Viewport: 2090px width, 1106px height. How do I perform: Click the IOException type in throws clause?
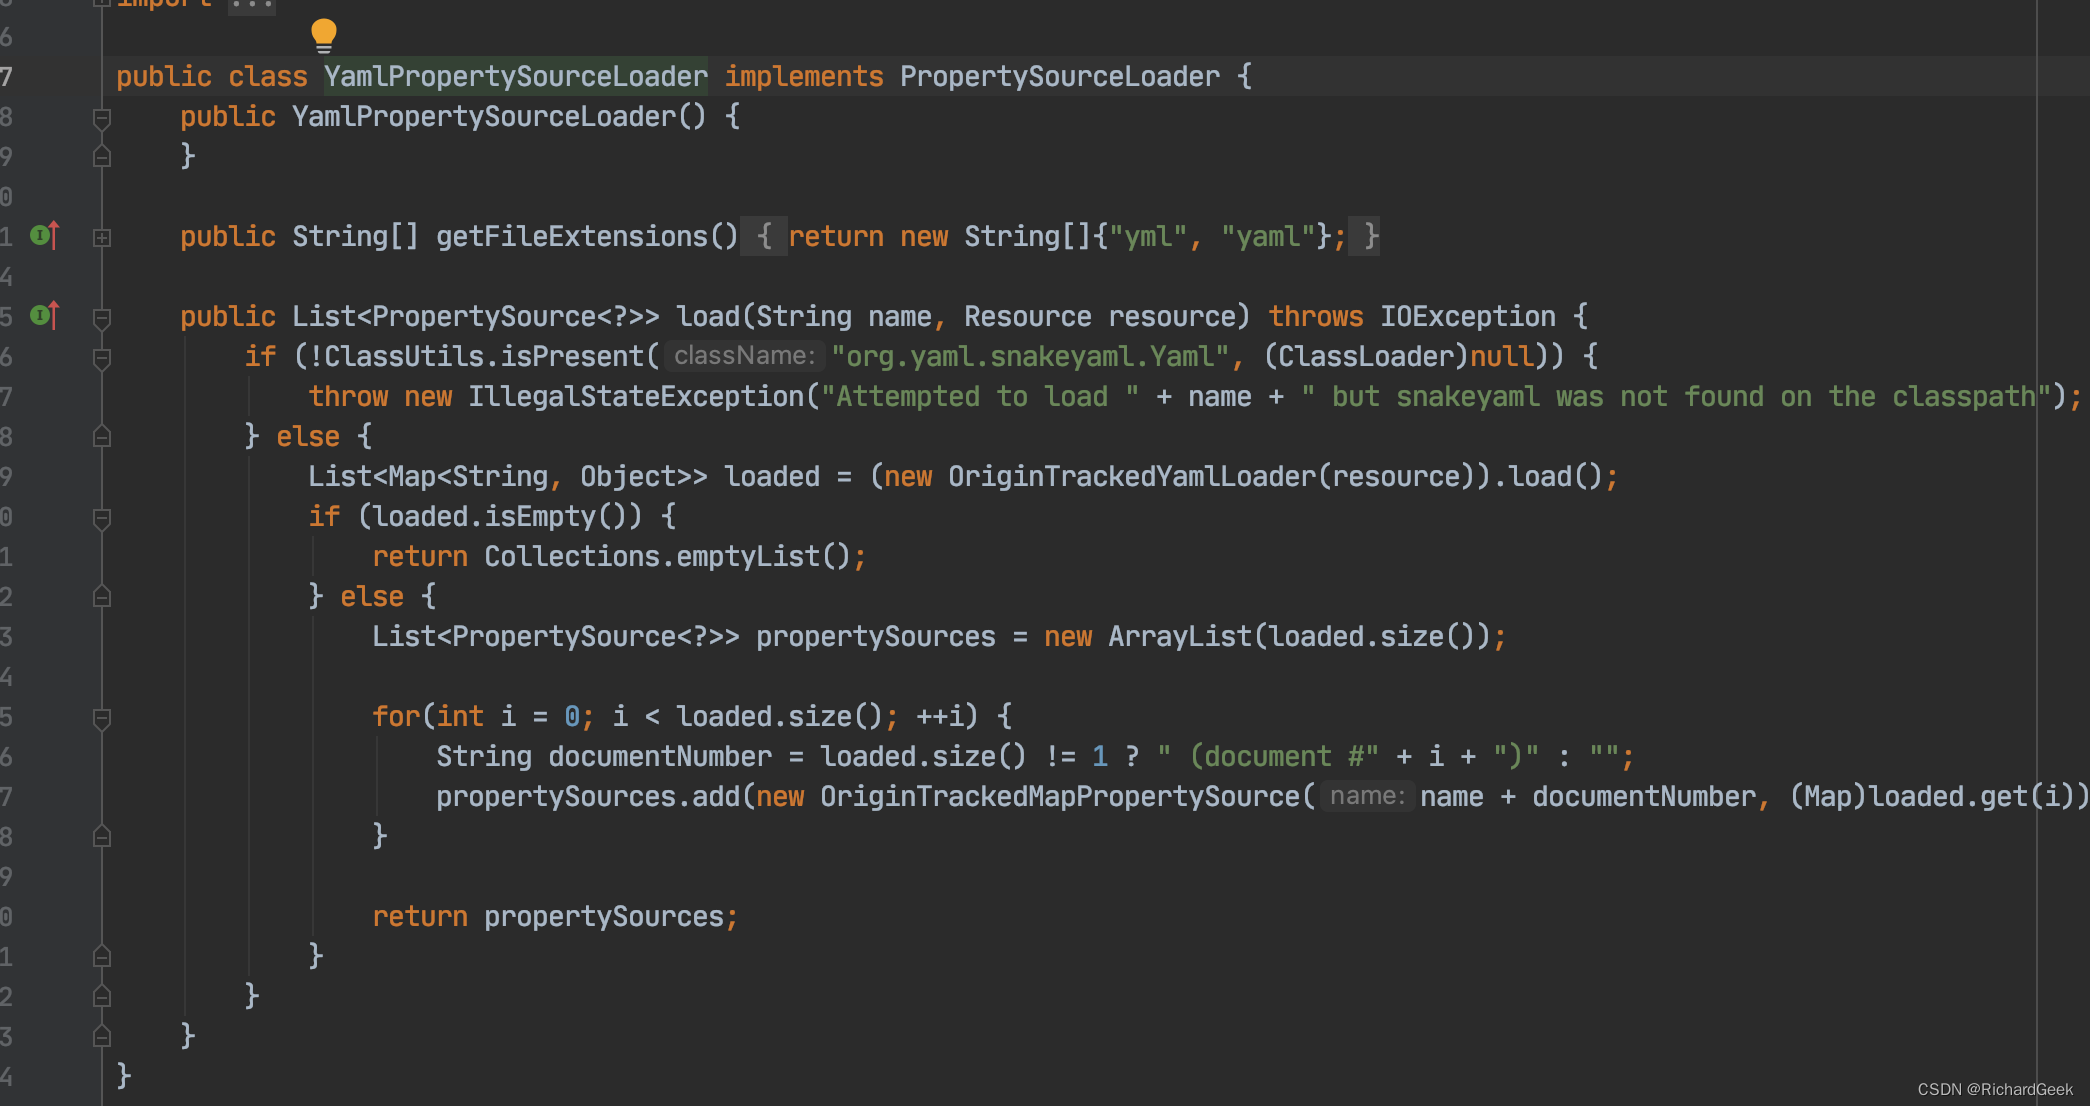(1467, 317)
